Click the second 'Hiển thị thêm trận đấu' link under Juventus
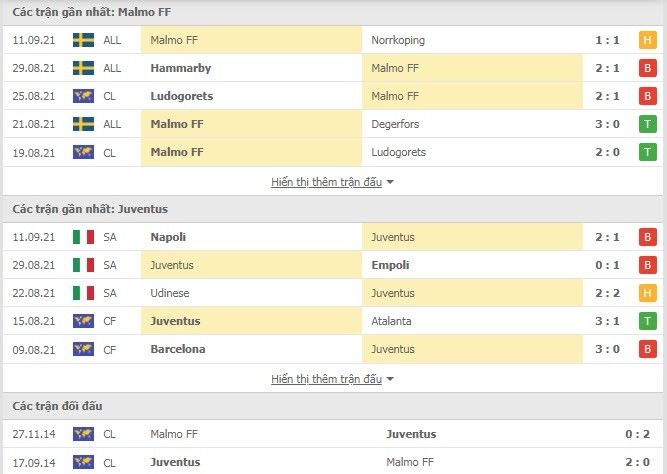The width and height of the screenshot is (667, 474). click(326, 379)
